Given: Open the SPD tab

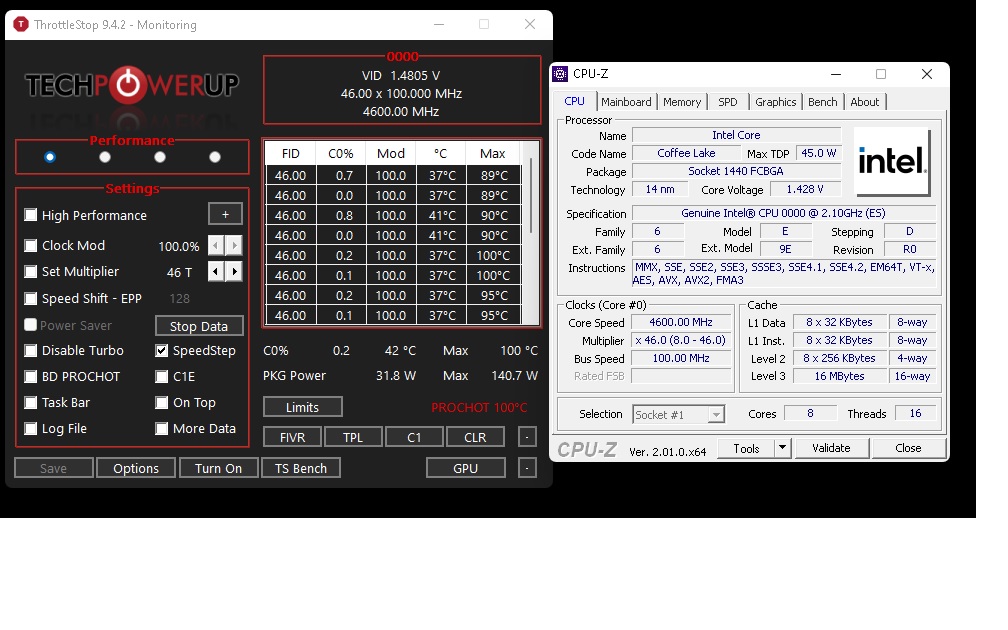Looking at the screenshot, I should coord(728,102).
